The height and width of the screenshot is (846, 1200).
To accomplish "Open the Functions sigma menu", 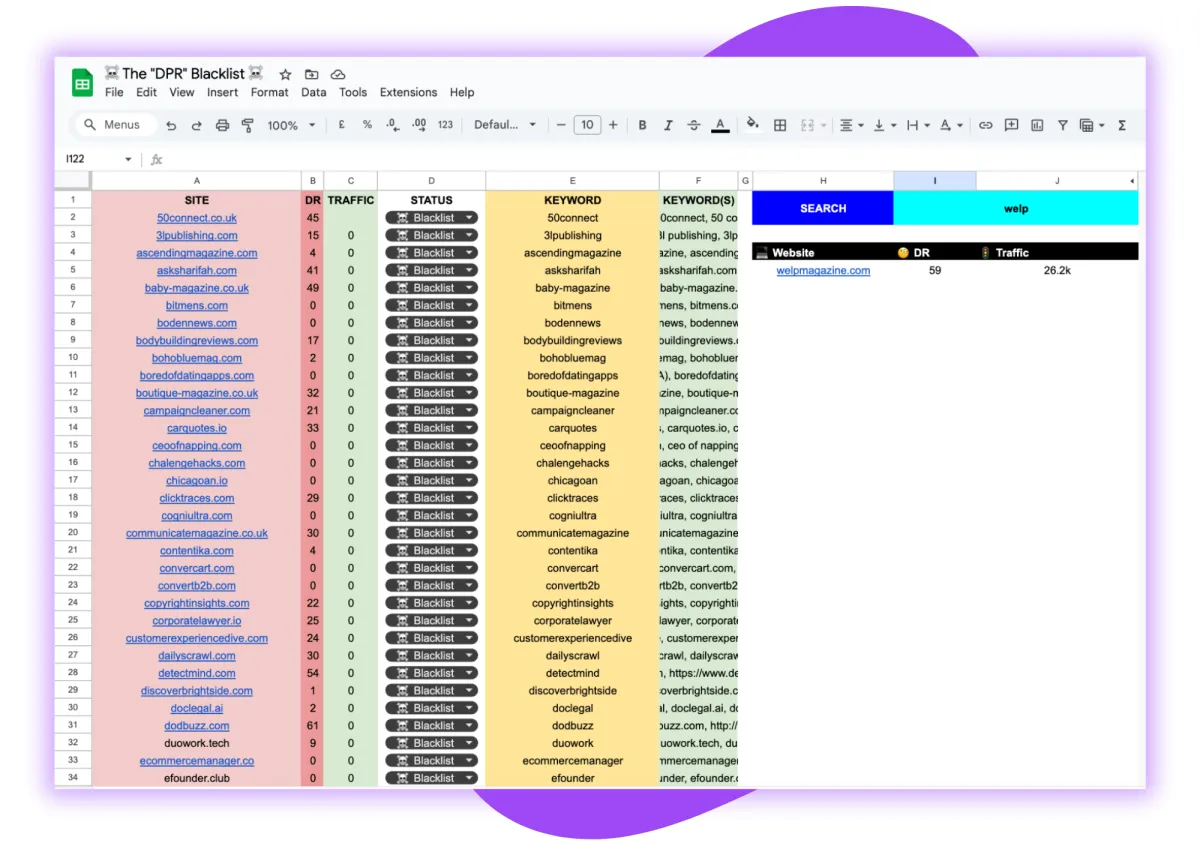I will coord(1122,125).
